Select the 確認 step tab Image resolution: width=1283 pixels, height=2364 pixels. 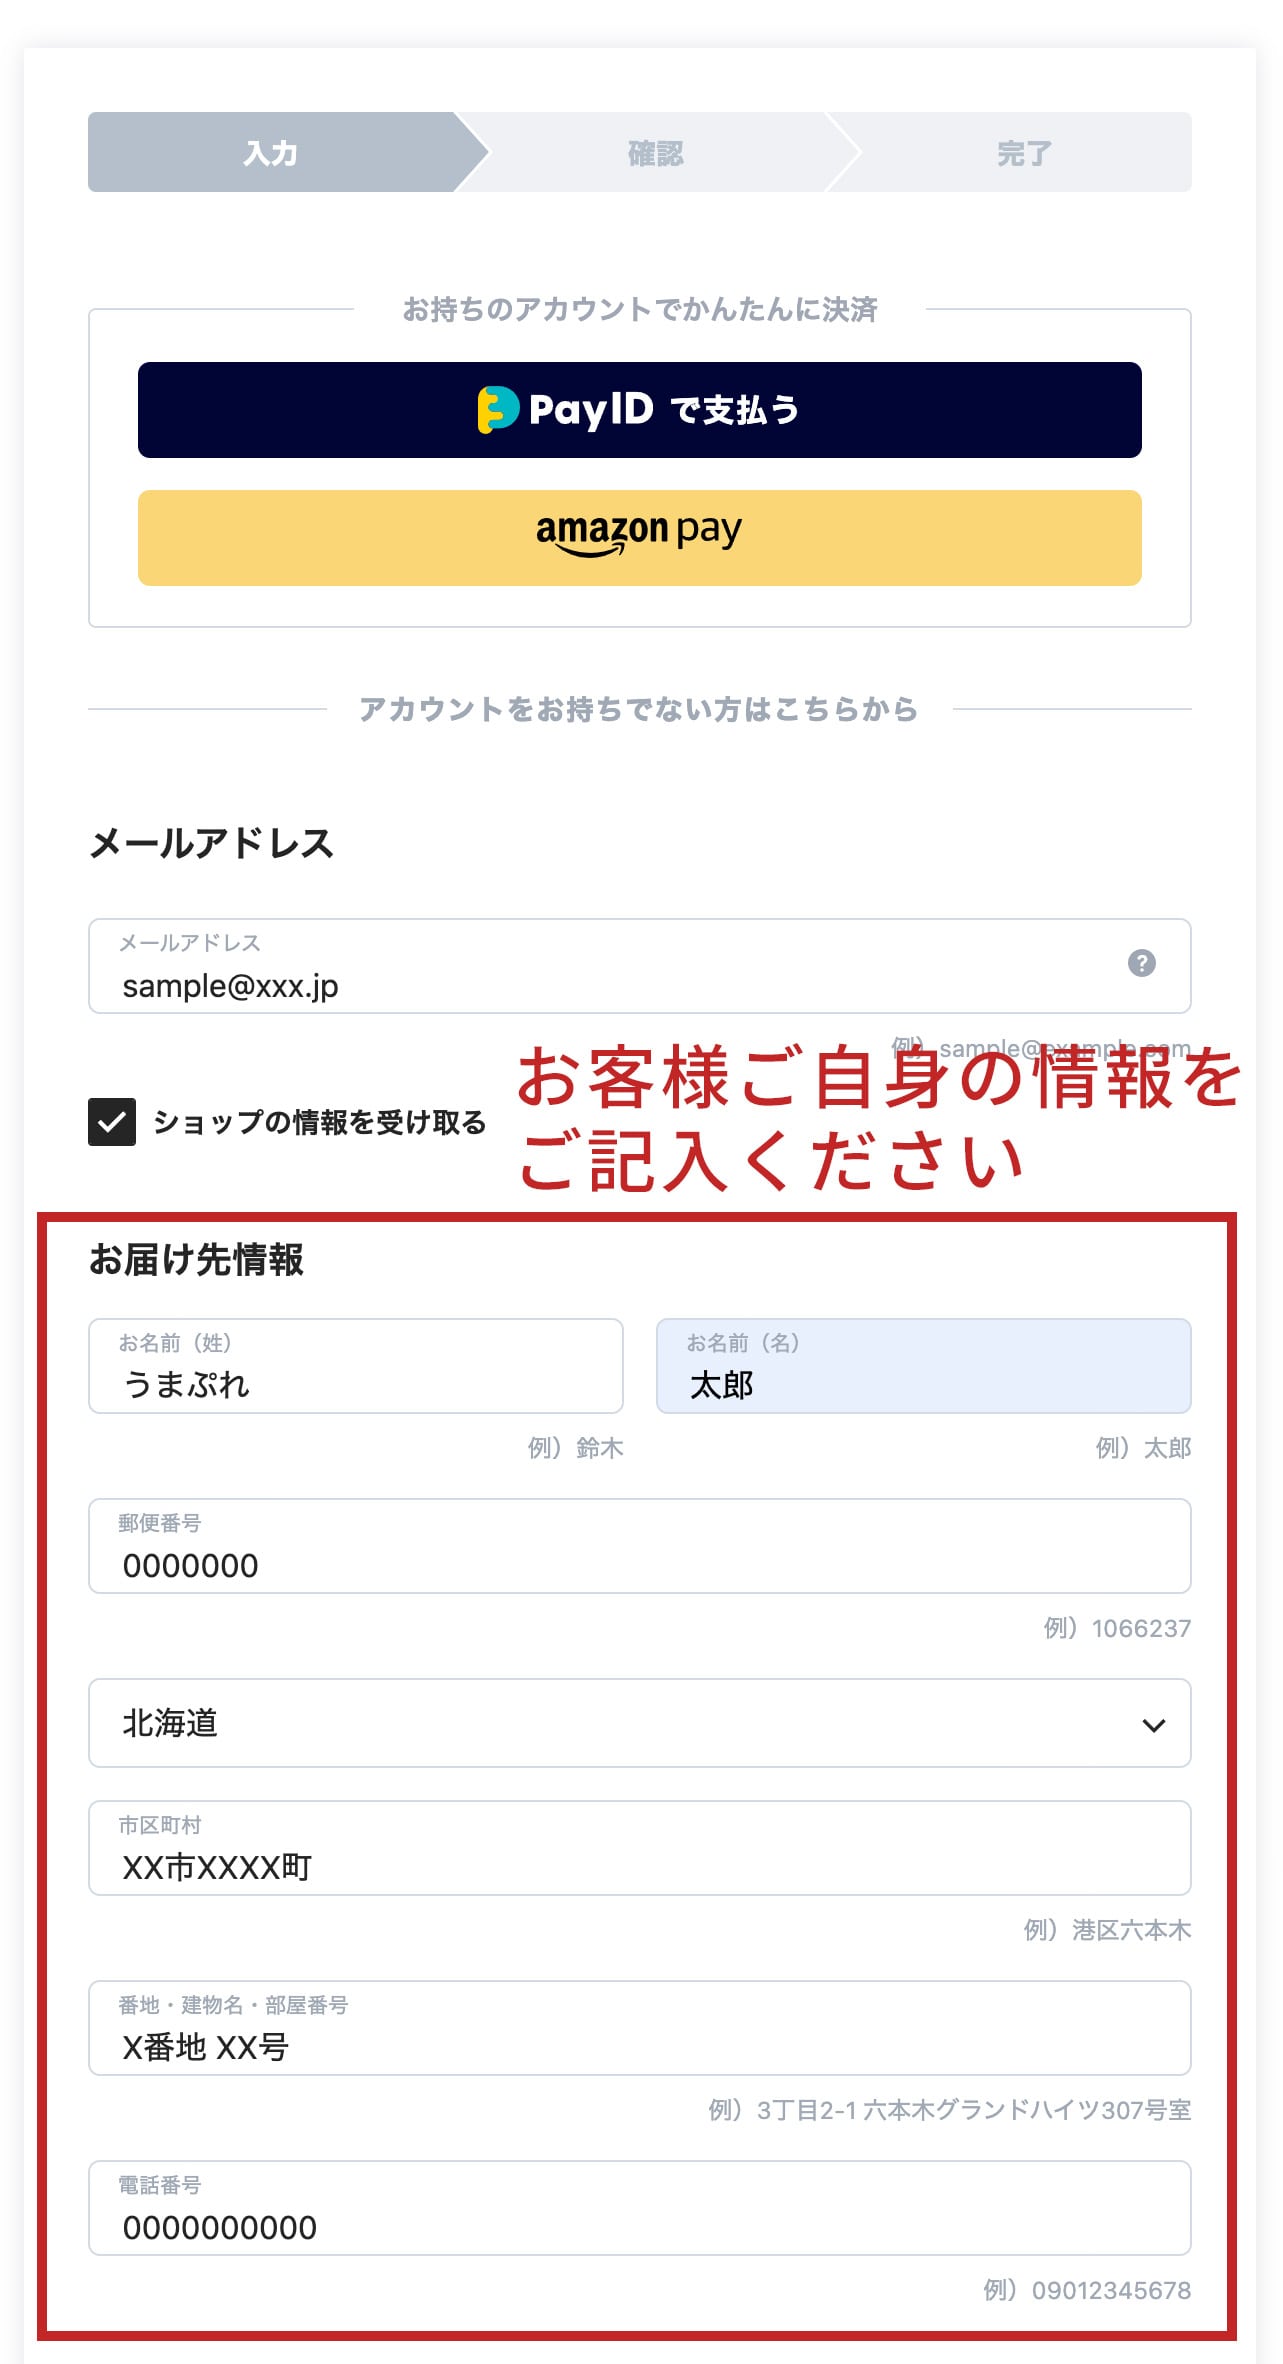pos(655,153)
